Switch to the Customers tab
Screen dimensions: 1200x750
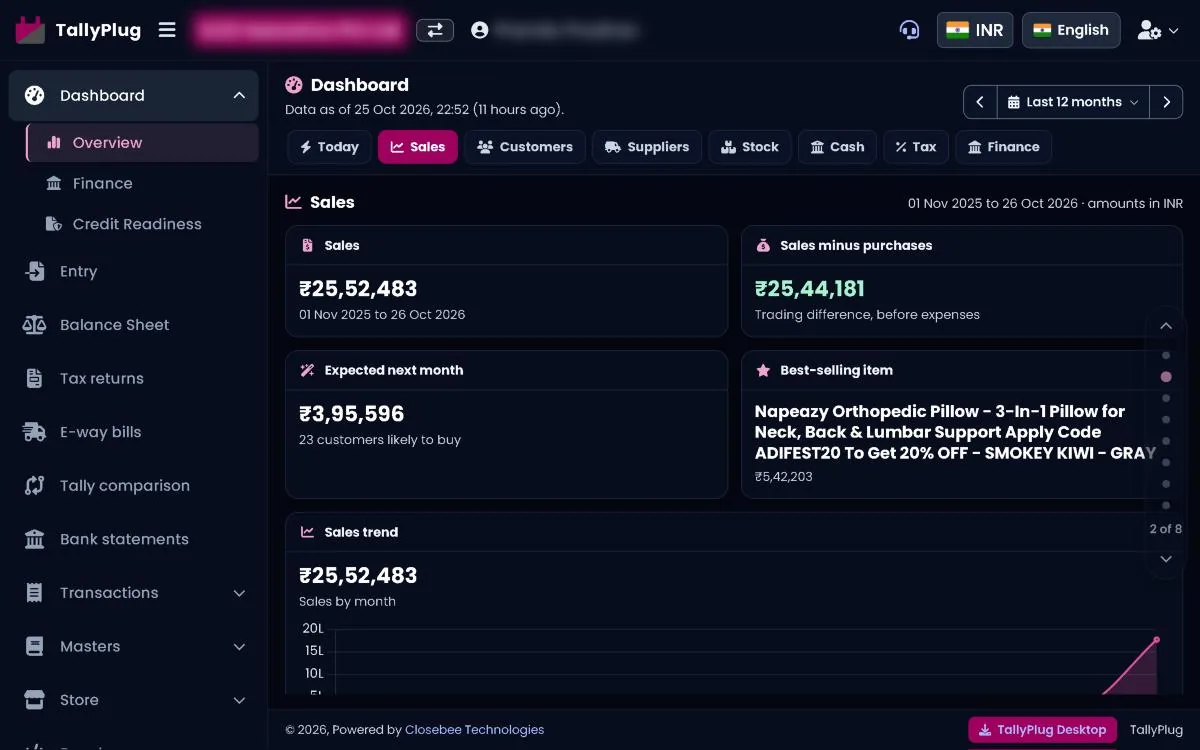click(x=525, y=147)
